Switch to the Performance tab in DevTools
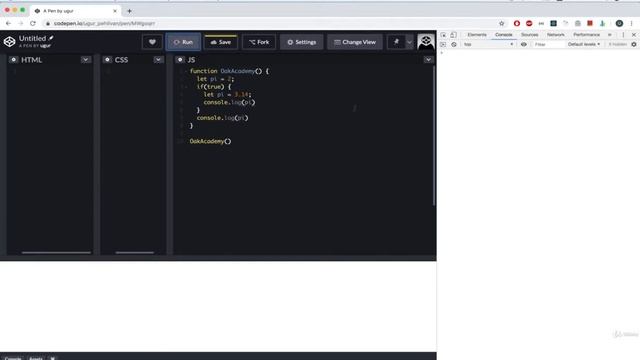640x360 pixels. 587,35
